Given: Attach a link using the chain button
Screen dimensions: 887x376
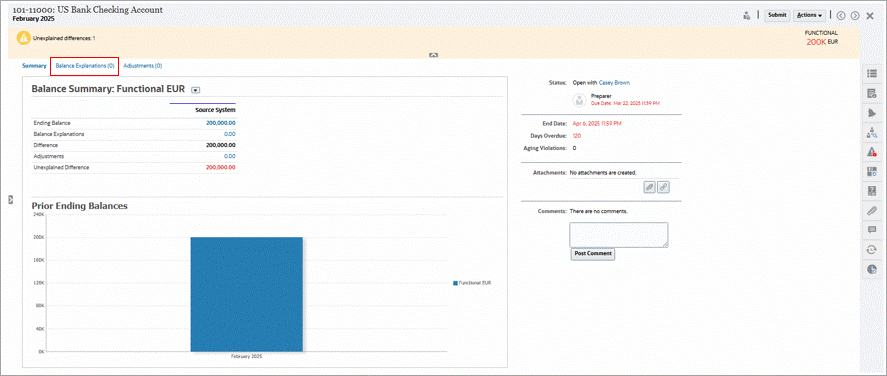Looking at the screenshot, I should pos(663,187).
